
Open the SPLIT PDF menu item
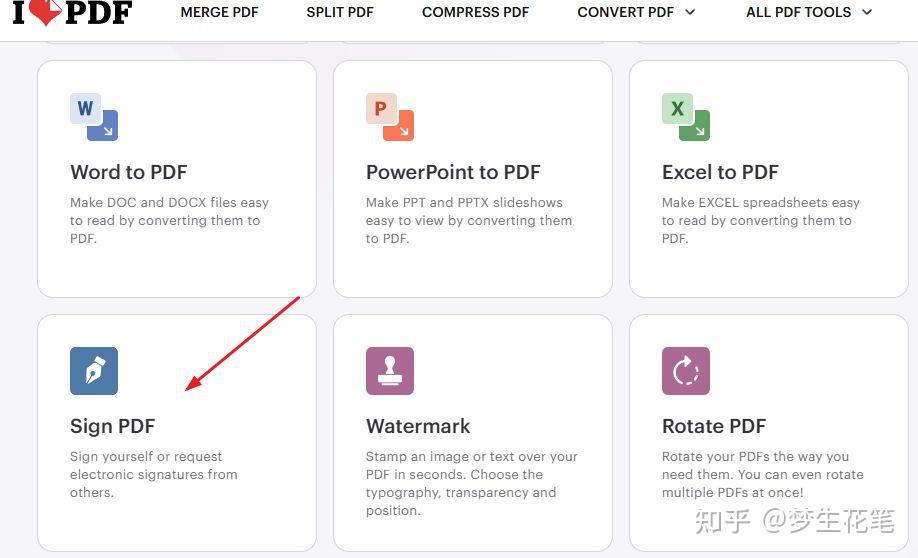tap(340, 12)
